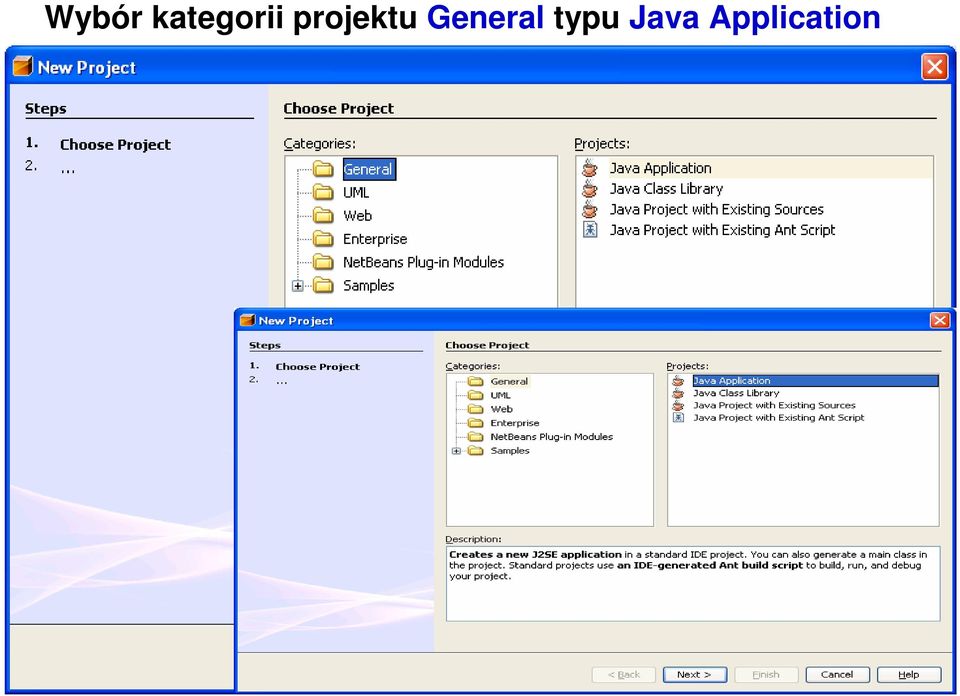This screenshot has width=960, height=696.
Task: Select NetBeans Plug-in Modules in back window
Action: pyautogui.click(x=423, y=262)
